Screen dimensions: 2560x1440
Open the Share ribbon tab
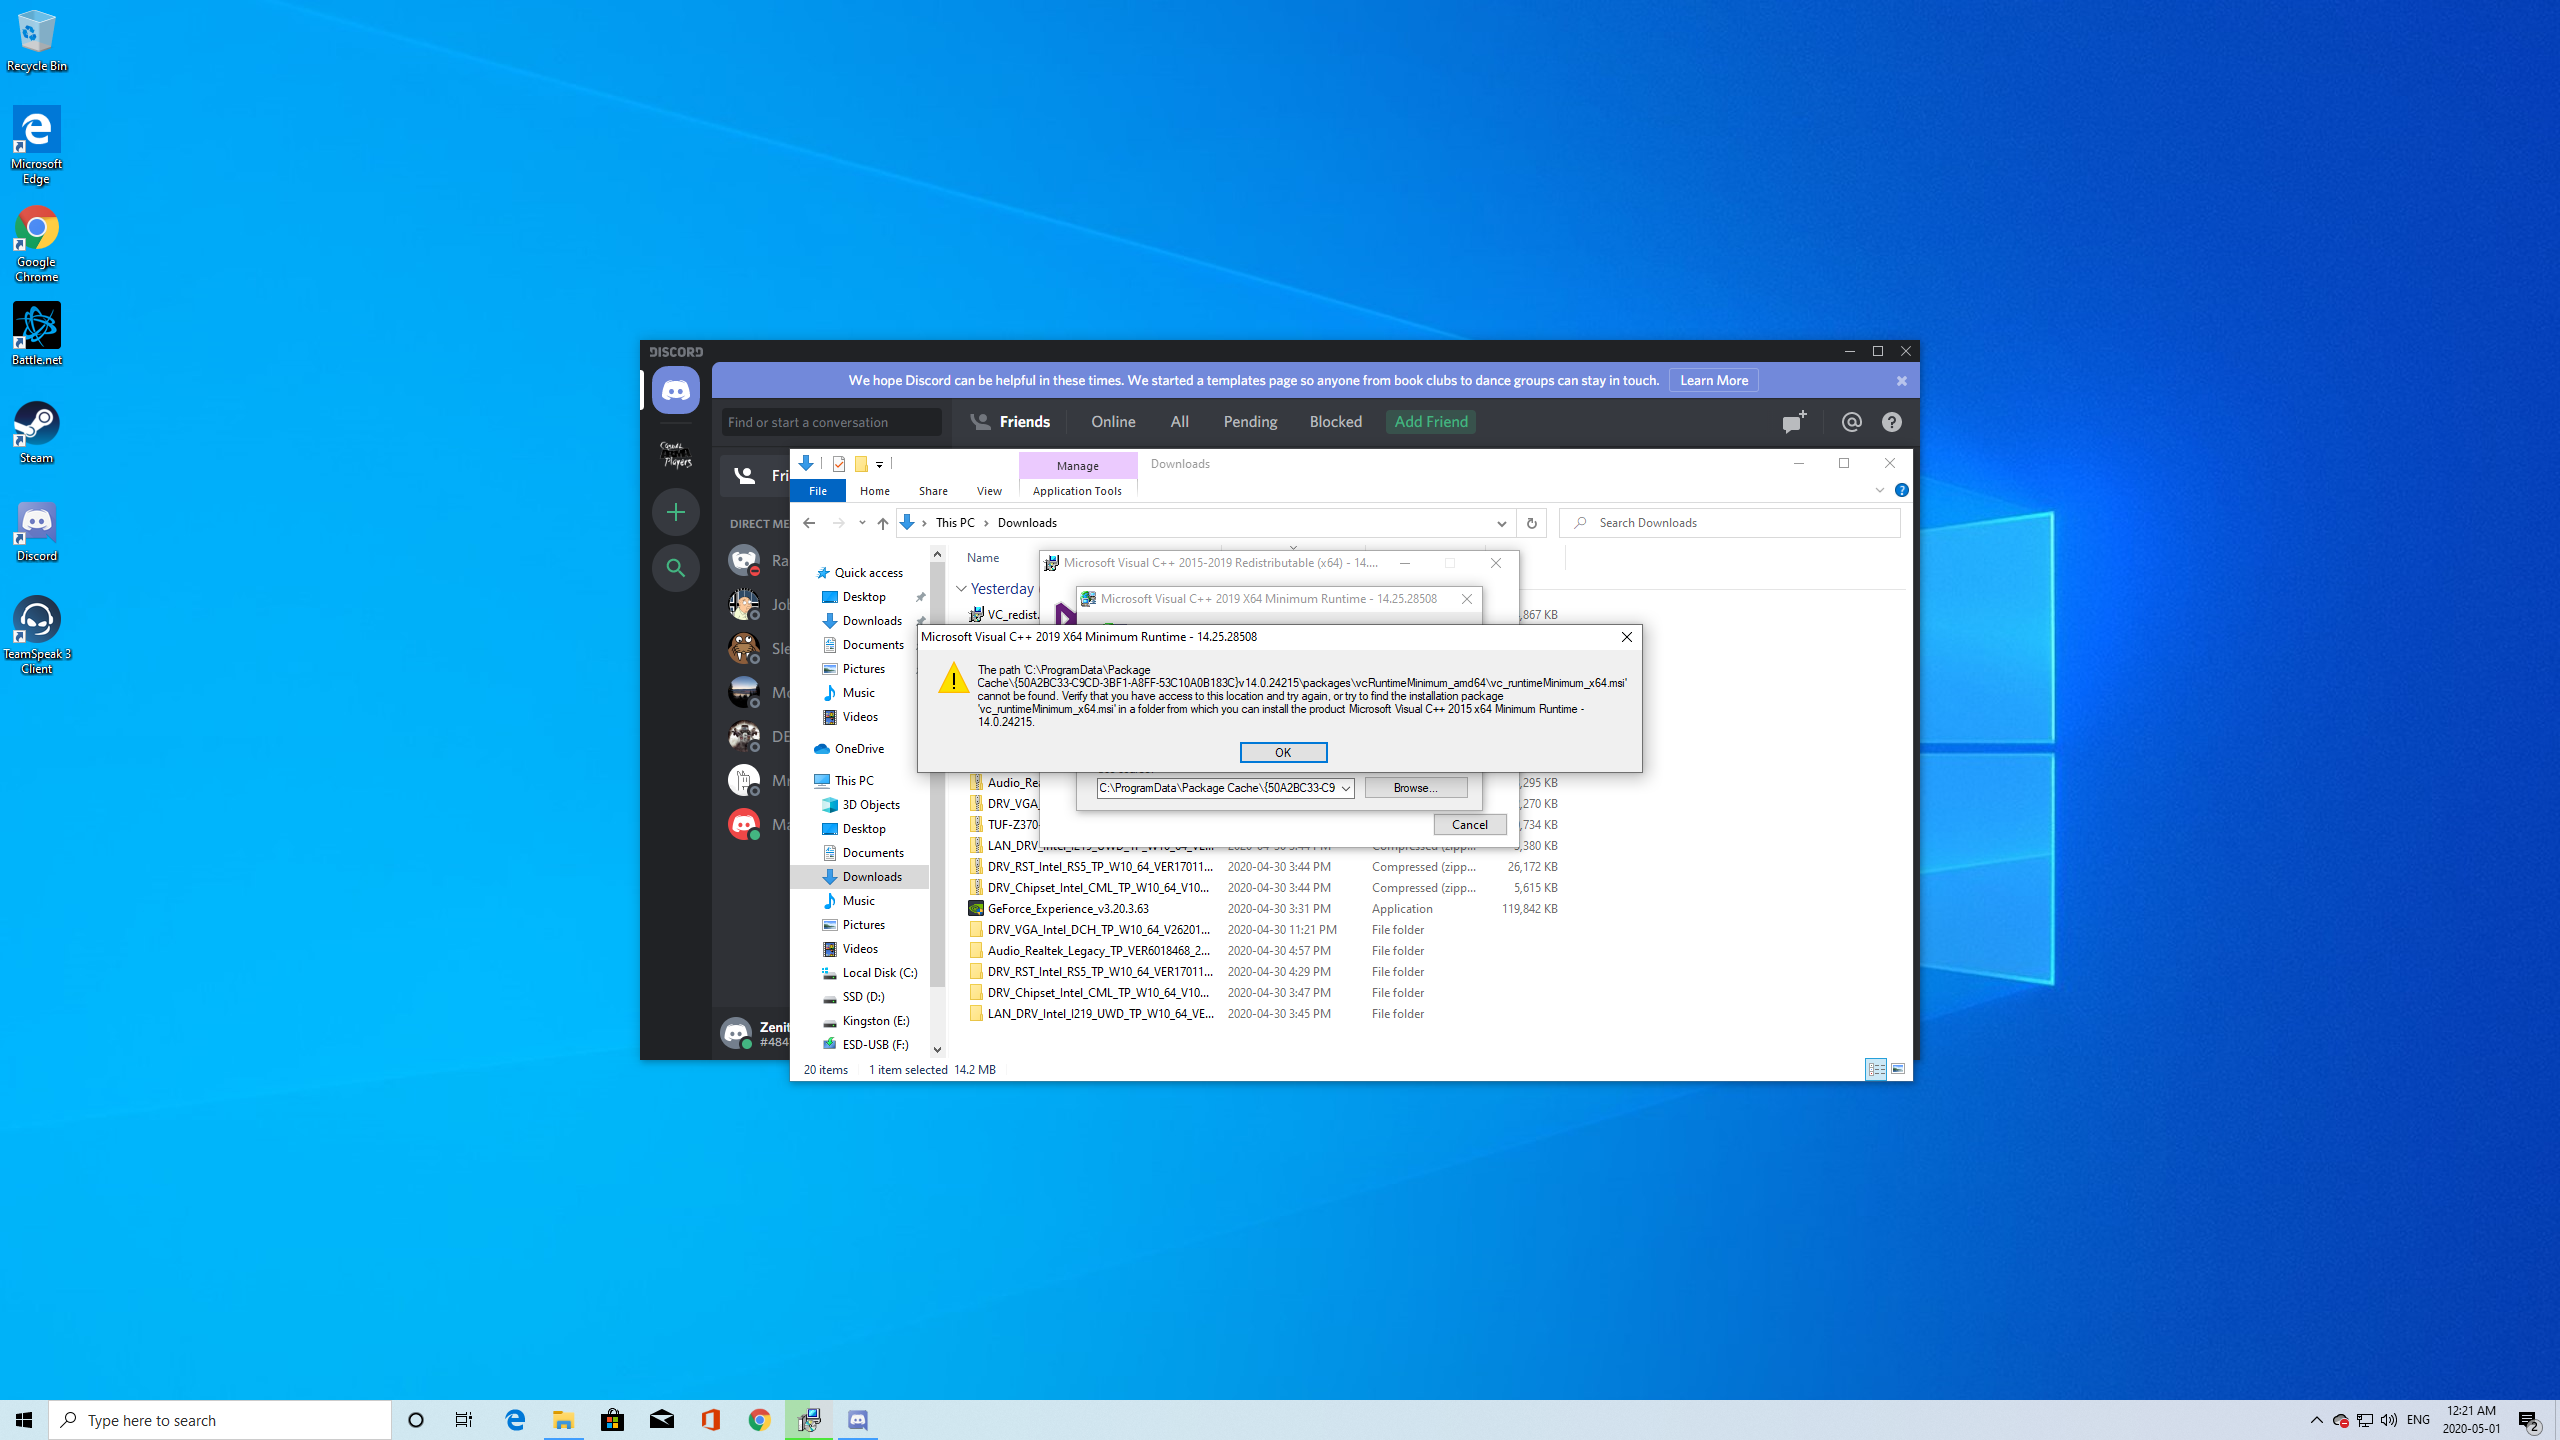(x=933, y=491)
